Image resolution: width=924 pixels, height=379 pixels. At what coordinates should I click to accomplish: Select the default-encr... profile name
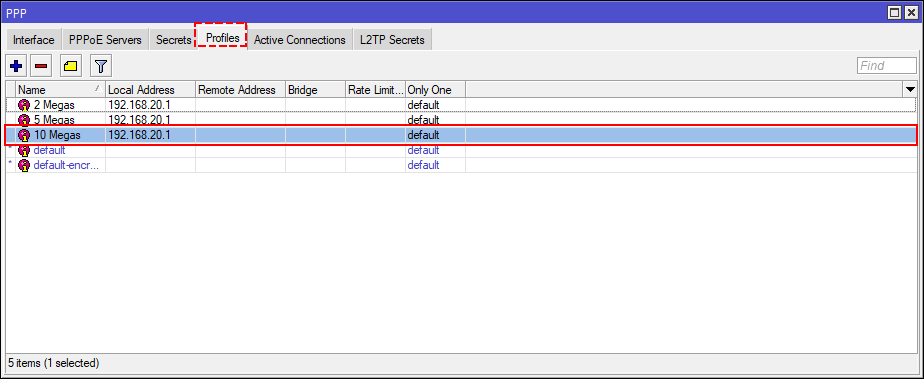[x=65, y=165]
